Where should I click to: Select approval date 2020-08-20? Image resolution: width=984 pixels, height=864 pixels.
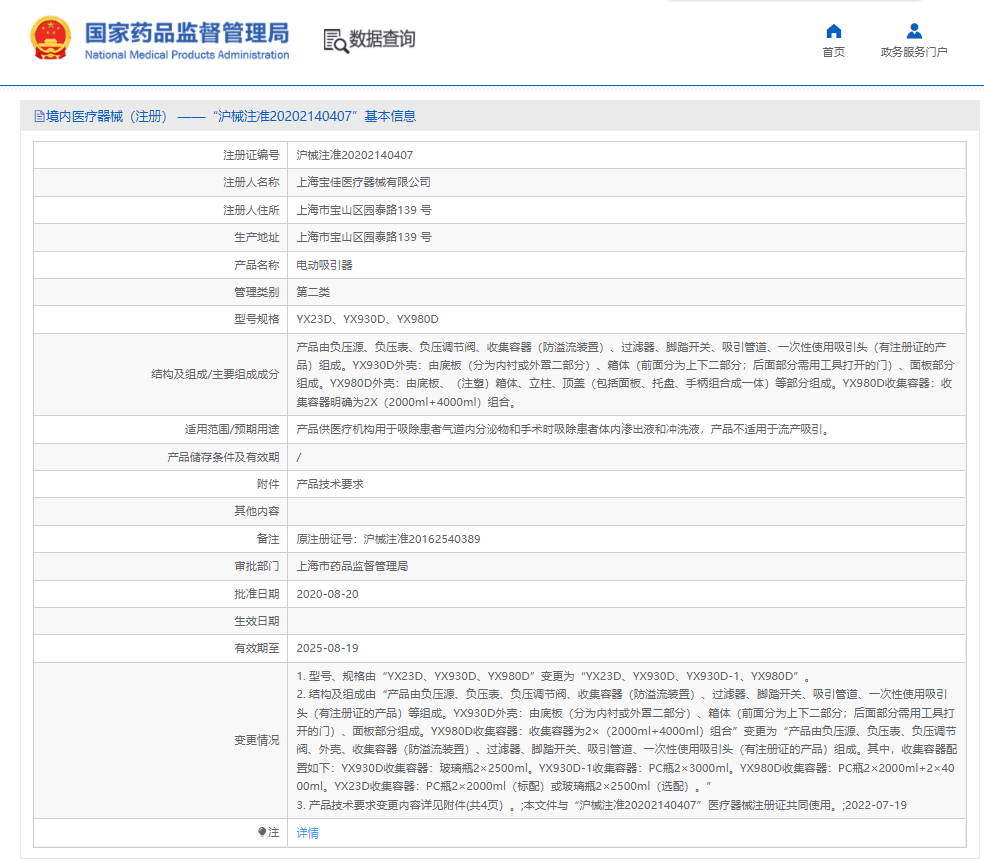(x=328, y=594)
